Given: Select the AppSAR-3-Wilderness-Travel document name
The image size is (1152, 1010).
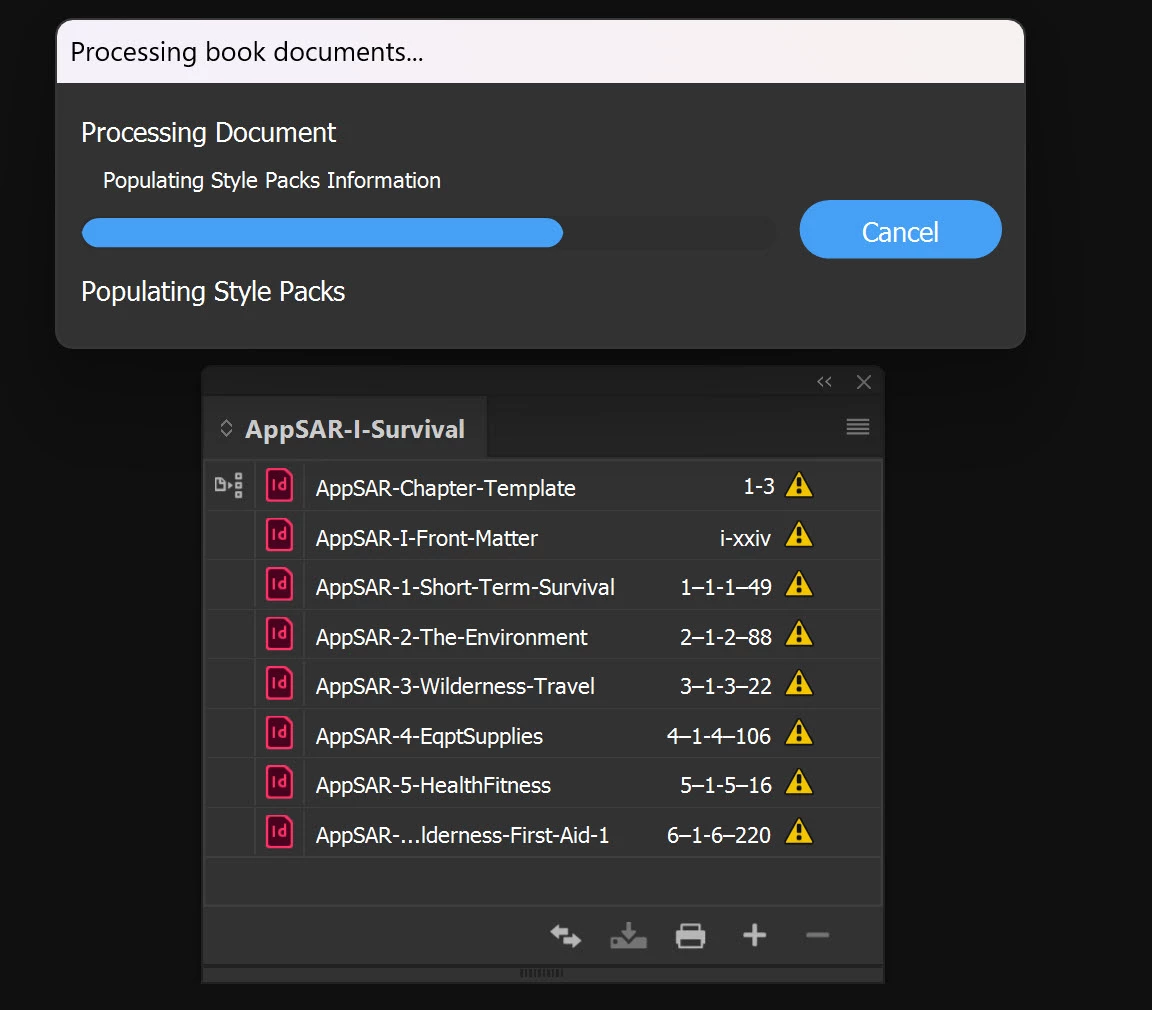Looking at the screenshot, I should coord(455,686).
